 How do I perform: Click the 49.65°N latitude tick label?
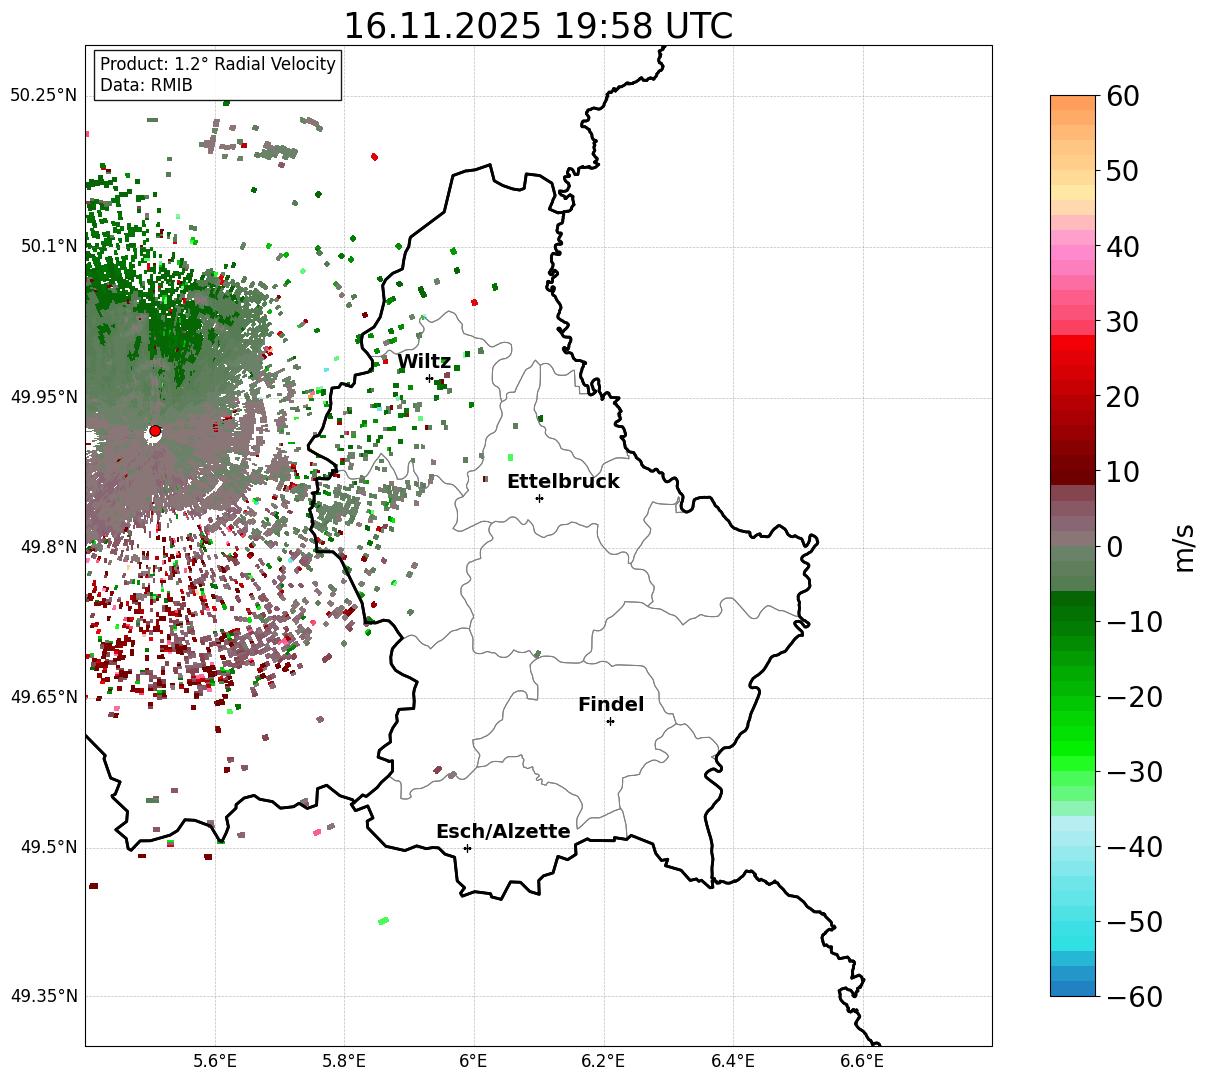pos(43,697)
